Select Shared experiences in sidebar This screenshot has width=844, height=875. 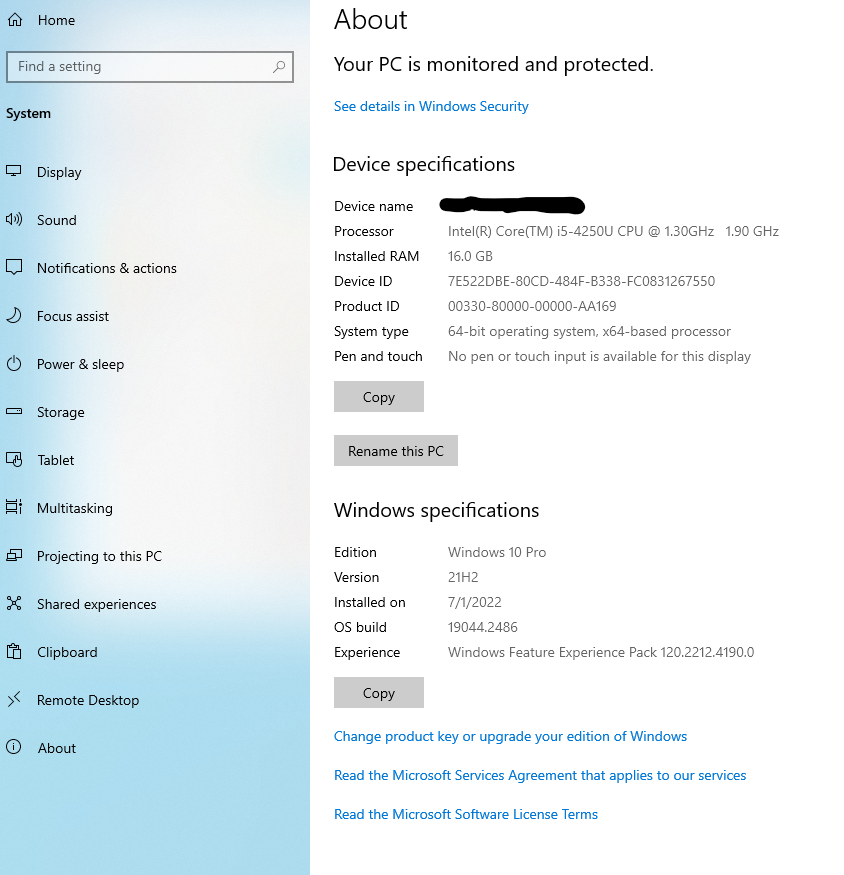tap(96, 604)
